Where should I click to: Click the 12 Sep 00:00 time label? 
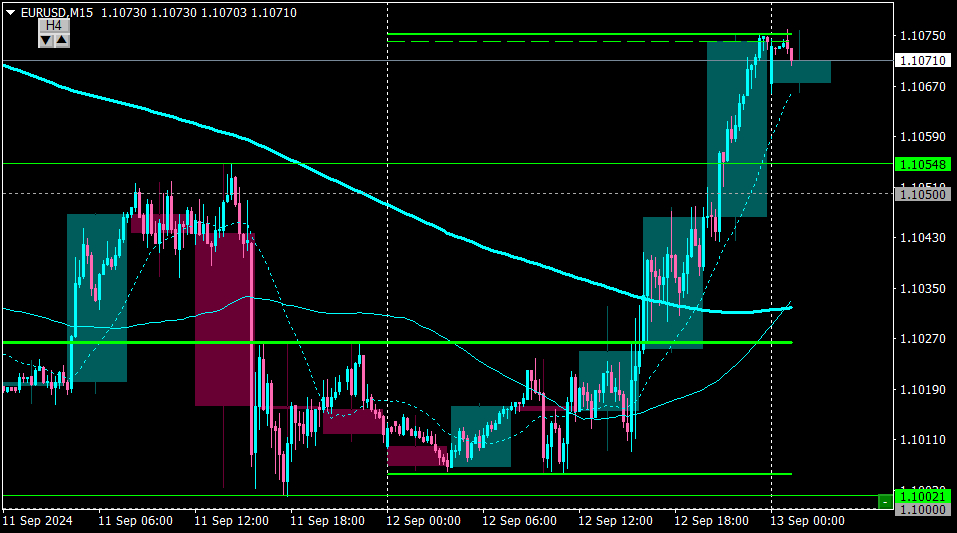[x=424, y=521]
